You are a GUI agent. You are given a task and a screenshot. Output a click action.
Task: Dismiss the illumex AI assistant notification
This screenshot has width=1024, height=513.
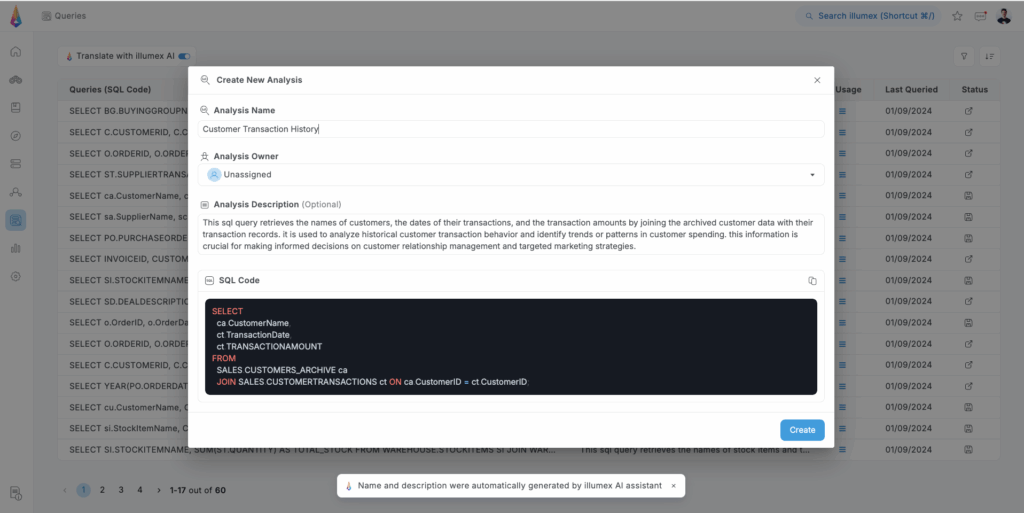pos(673,486)
